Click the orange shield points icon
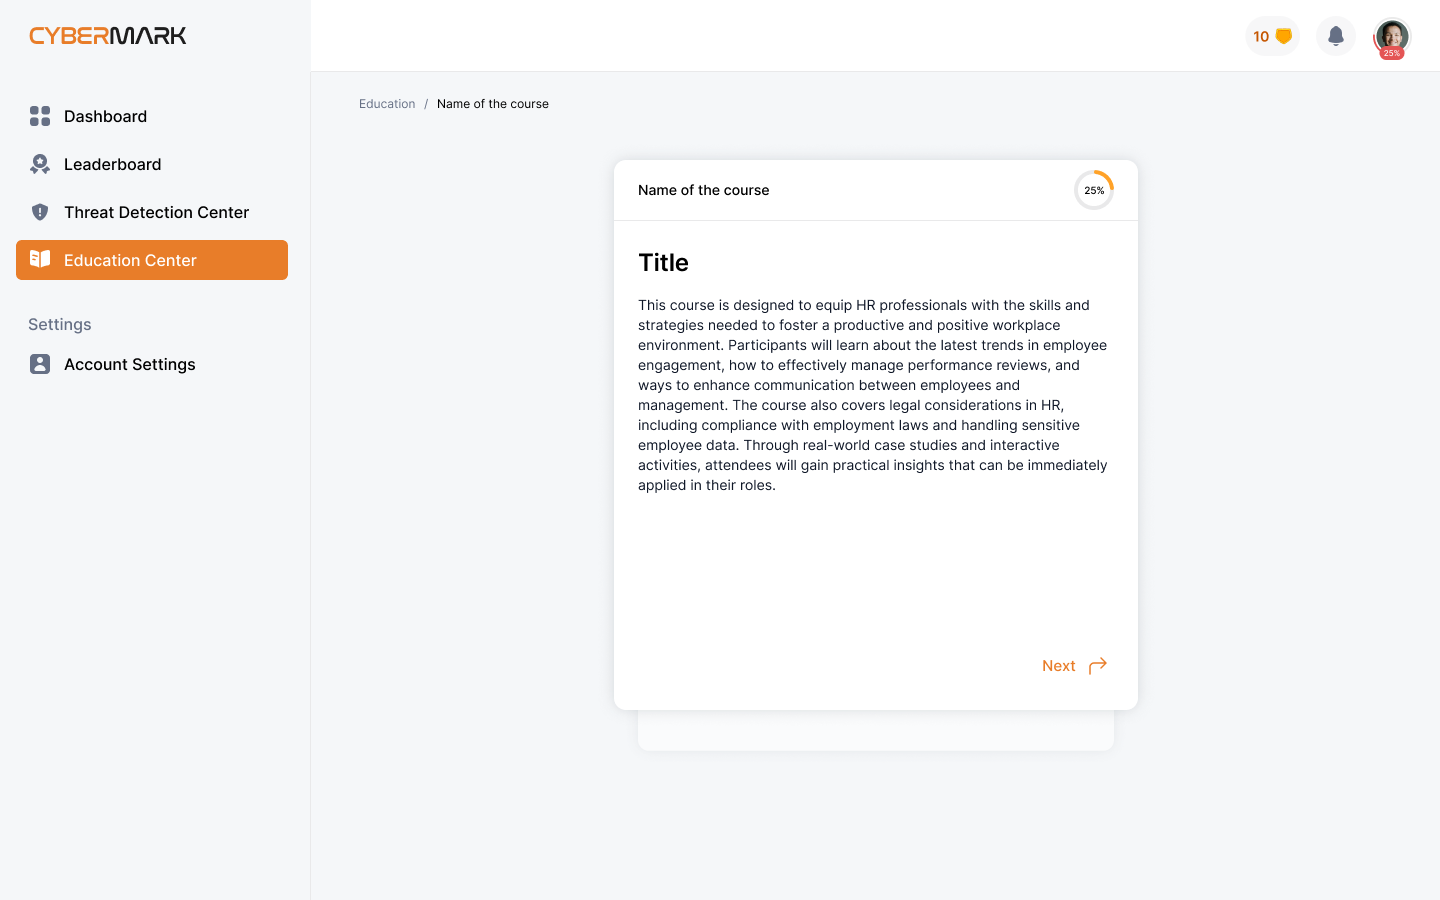Screen dimensions: 1440x900 1284,37
